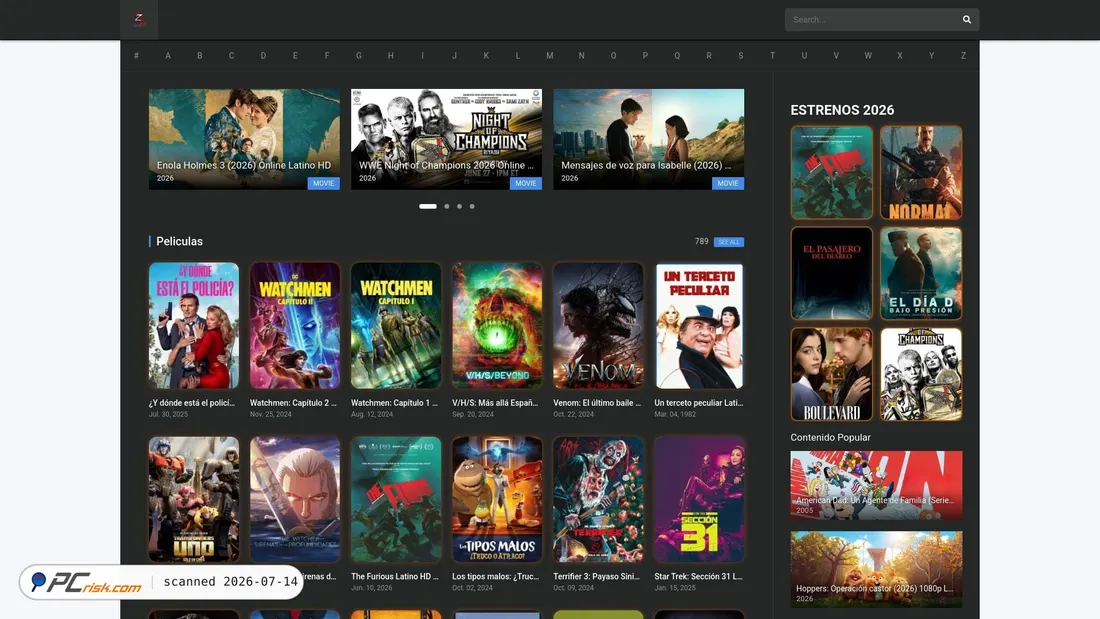Open El Día D Bajo Presión poster
This screenshot has width=1100, height=619.
pos(921,273)
